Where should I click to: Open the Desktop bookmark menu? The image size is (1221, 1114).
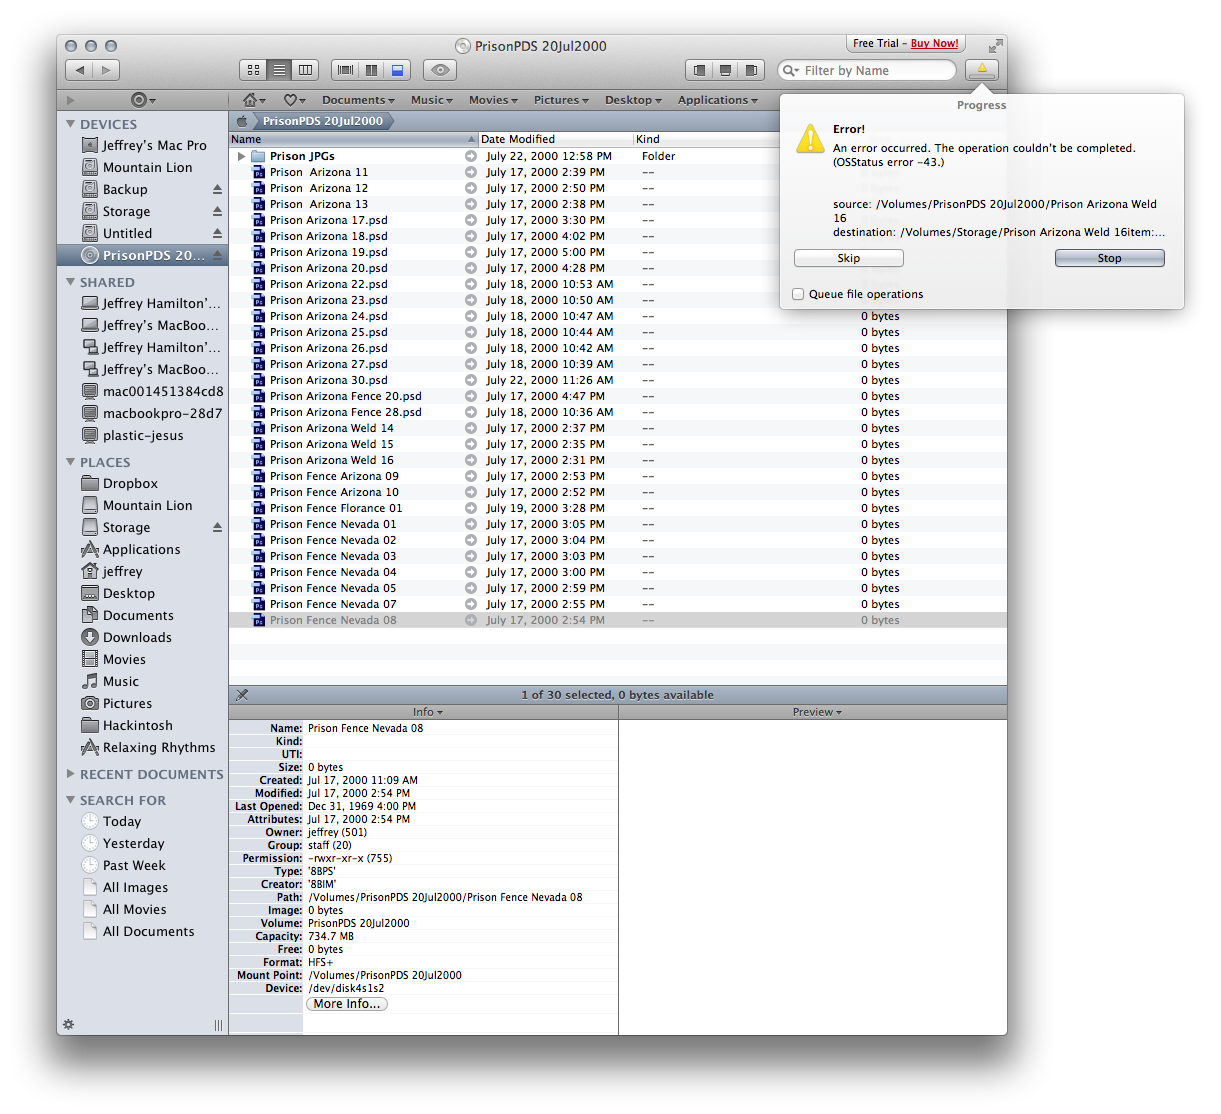[x=633, y=100]
